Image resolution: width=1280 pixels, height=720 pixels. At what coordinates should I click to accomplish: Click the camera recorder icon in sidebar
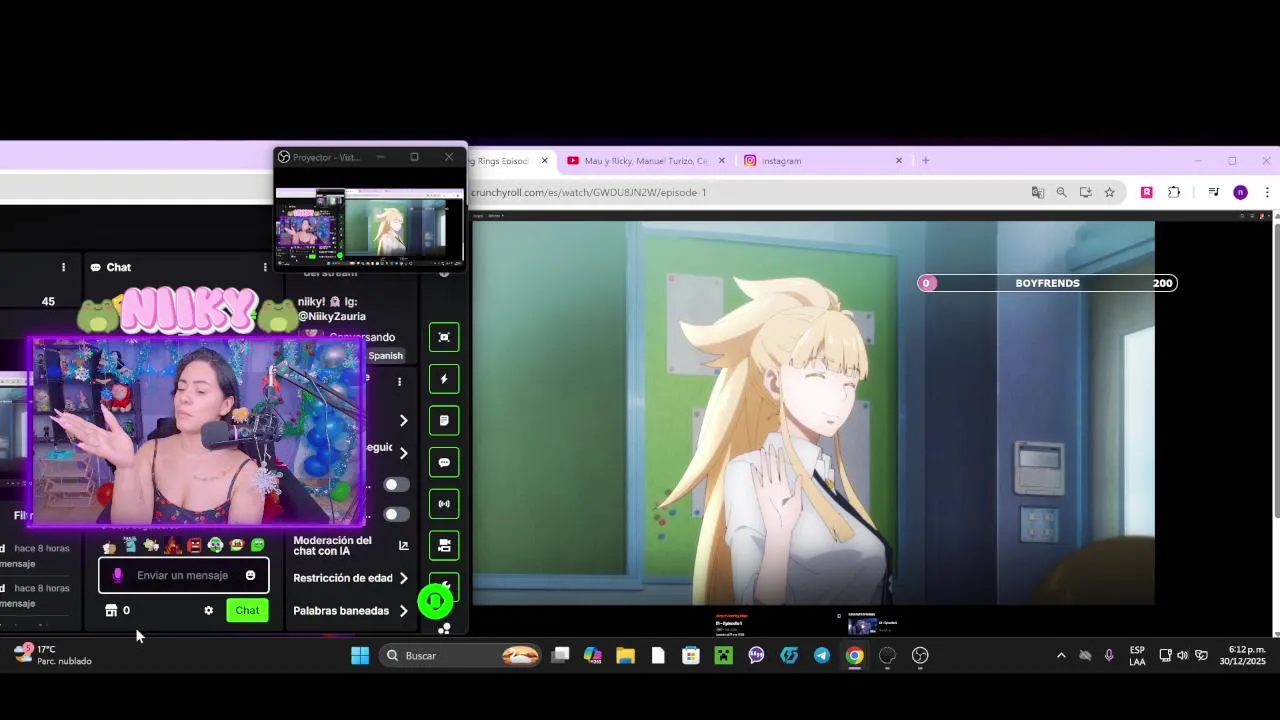tap(444, 546)
